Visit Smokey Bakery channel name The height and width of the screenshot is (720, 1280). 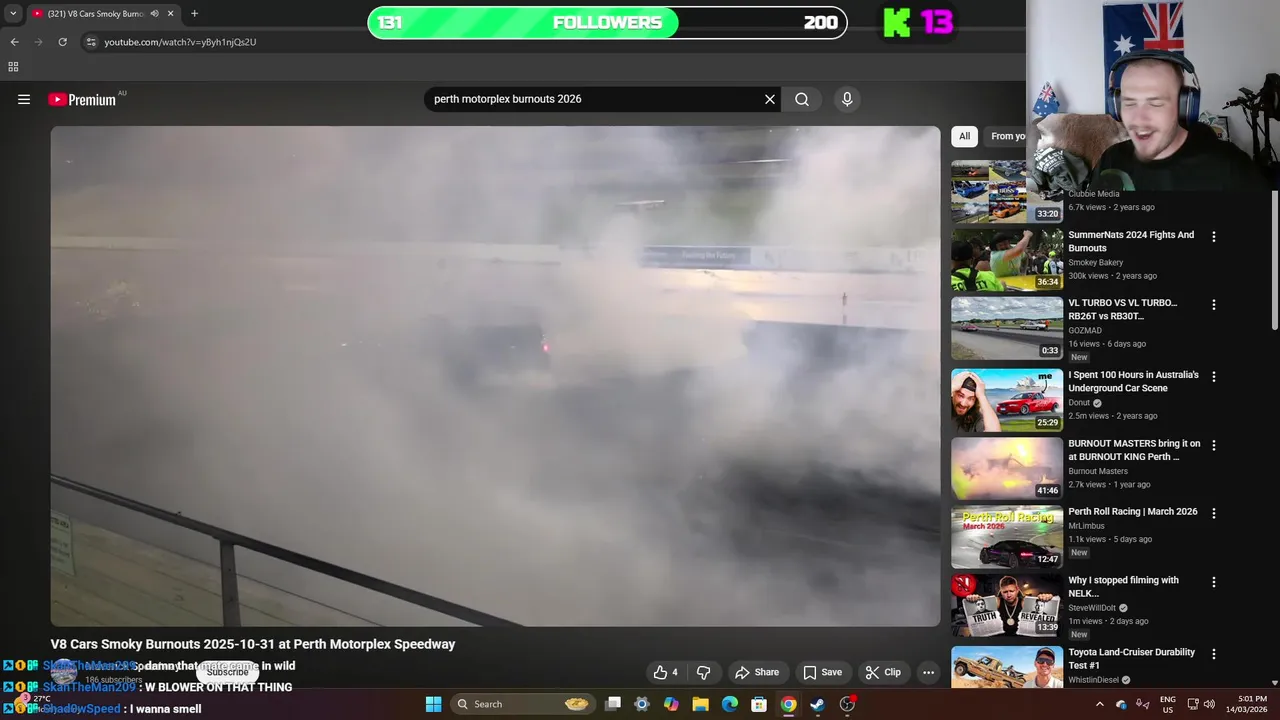pos(1095,263)
